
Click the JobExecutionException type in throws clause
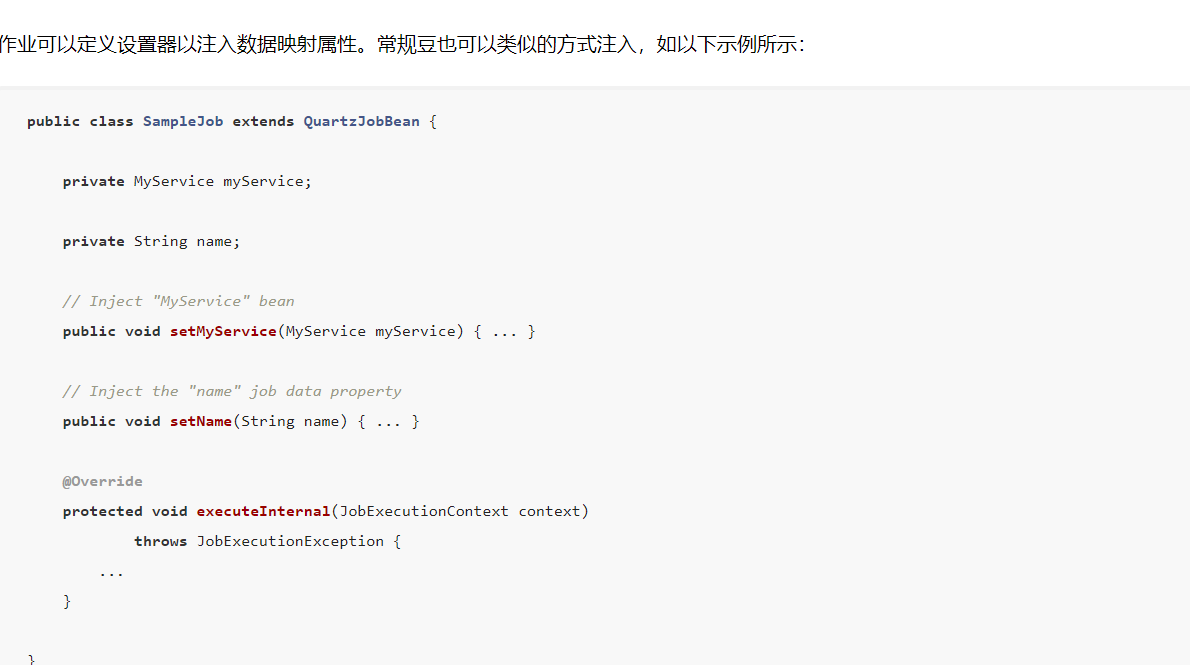click(290, 541)
